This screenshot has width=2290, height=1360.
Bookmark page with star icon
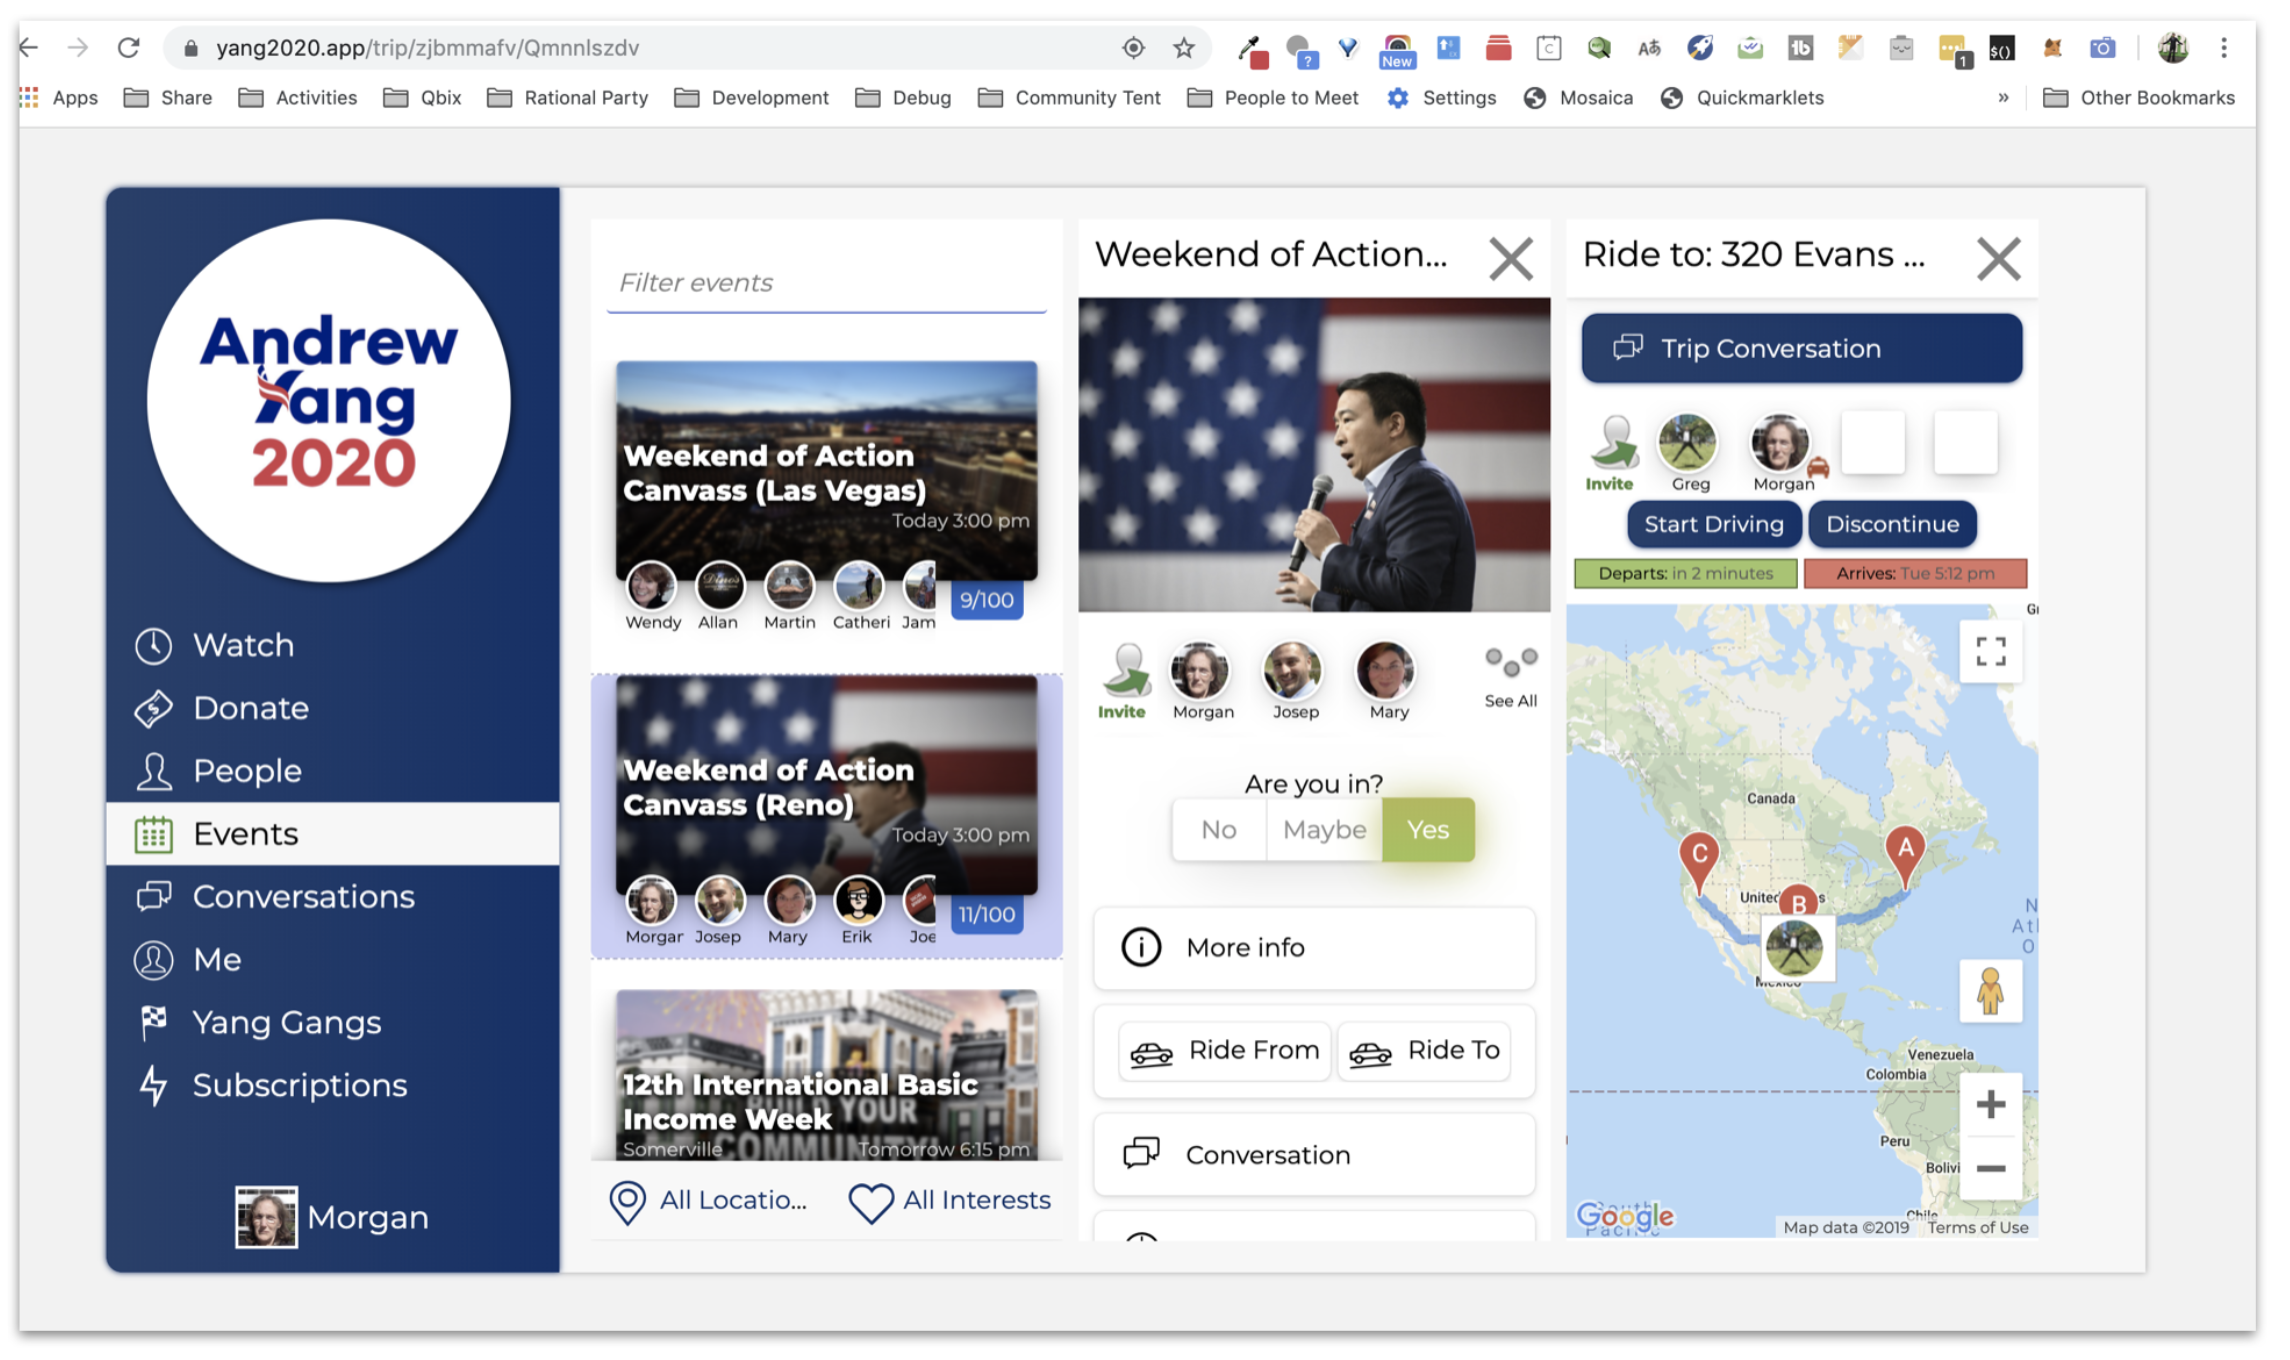coord(1184,48)
